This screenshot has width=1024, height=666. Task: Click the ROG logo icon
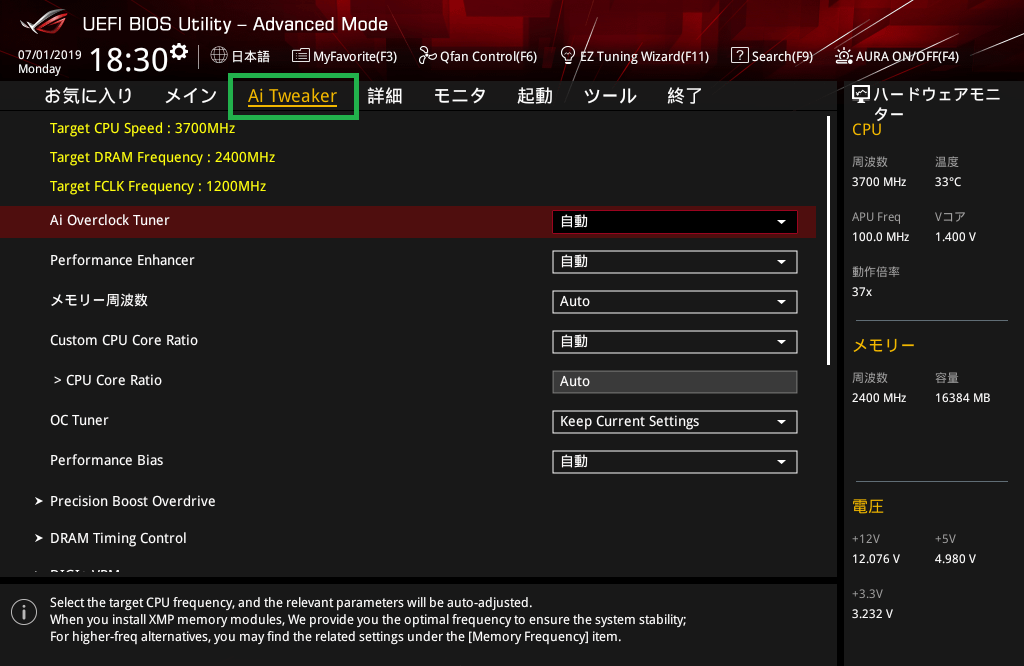(x=44, y=22)
